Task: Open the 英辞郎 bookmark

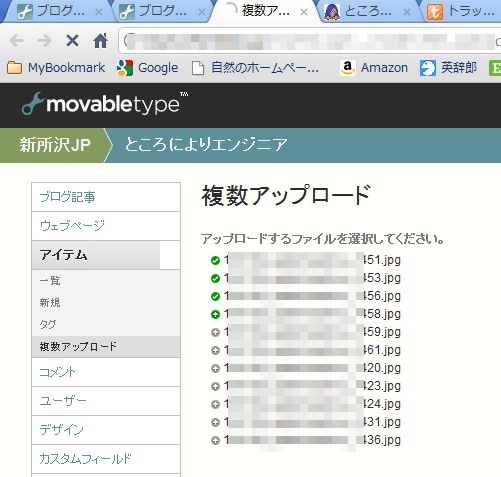Action: click(x=448, y=68)
